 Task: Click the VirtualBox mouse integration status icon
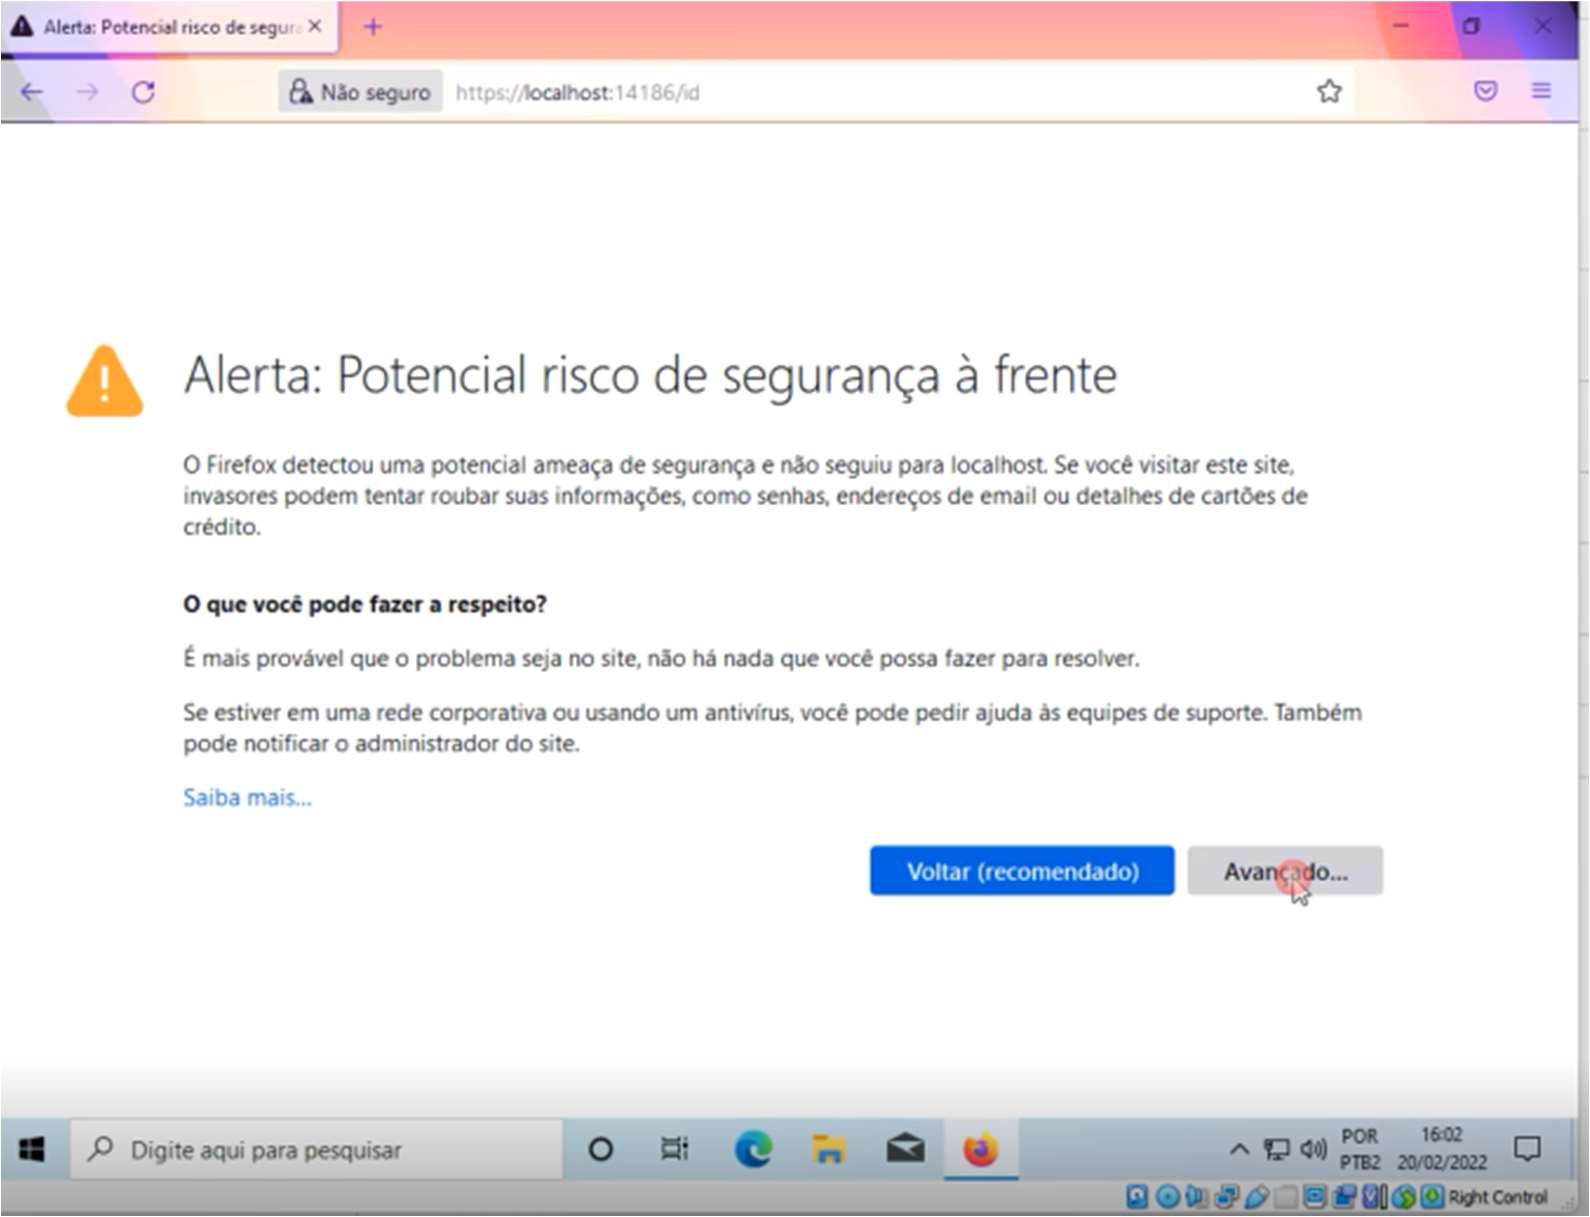[x=1403, y=1197]
